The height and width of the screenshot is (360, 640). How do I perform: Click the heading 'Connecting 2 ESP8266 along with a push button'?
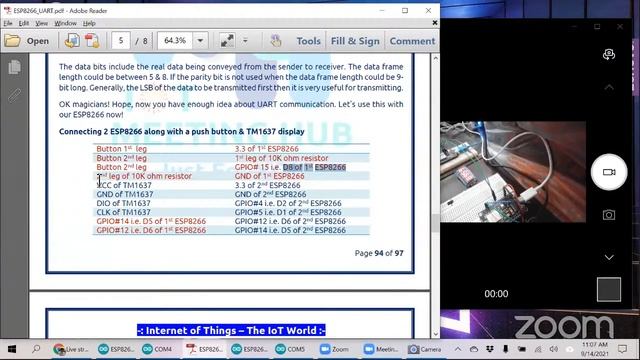click(x=182, y=131)
